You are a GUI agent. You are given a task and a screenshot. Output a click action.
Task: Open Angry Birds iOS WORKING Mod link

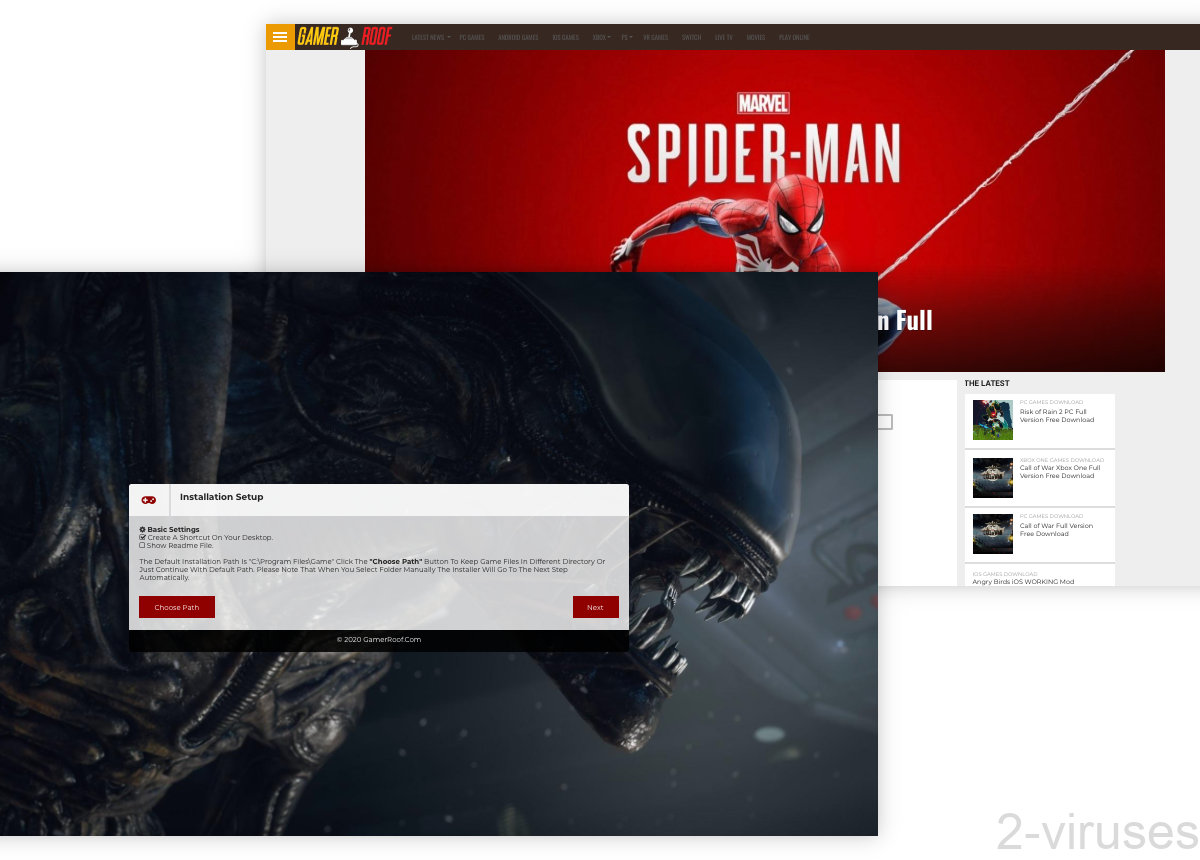click(1023, 581)
